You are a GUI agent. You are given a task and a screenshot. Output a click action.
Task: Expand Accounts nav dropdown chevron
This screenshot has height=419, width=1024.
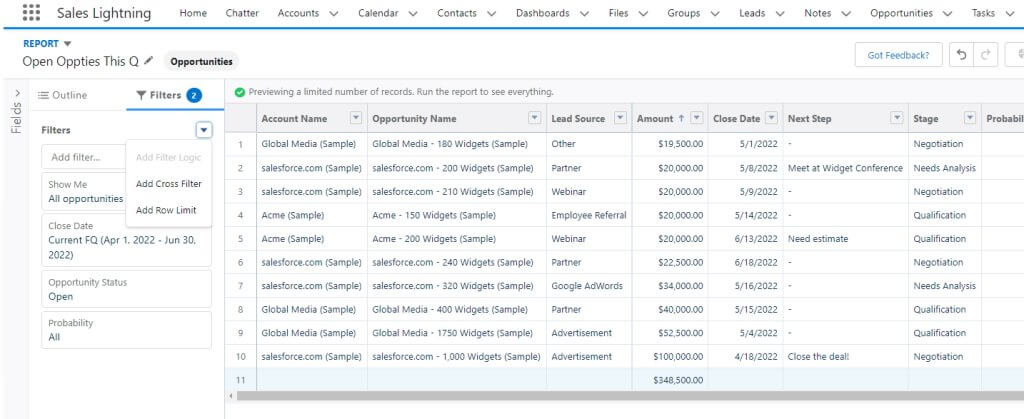334,14
